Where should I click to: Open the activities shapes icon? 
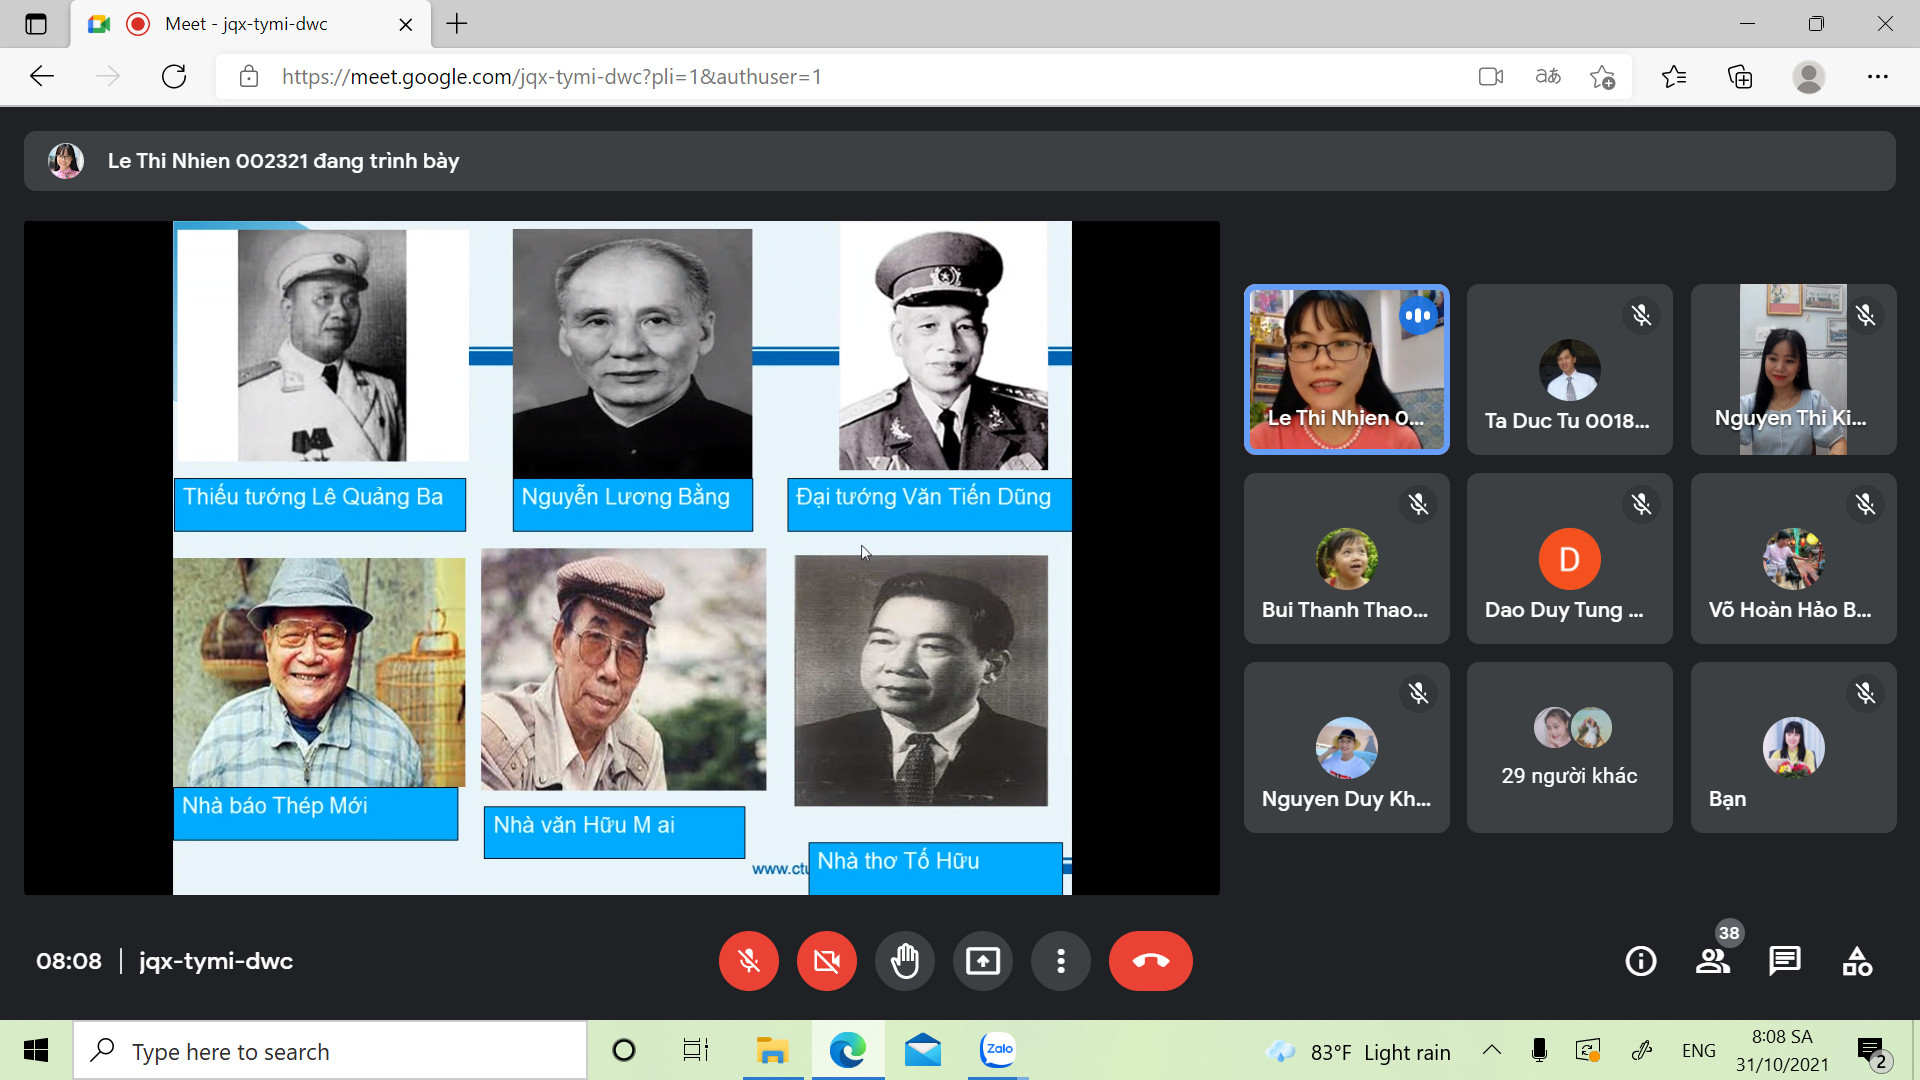[1857, 961]
